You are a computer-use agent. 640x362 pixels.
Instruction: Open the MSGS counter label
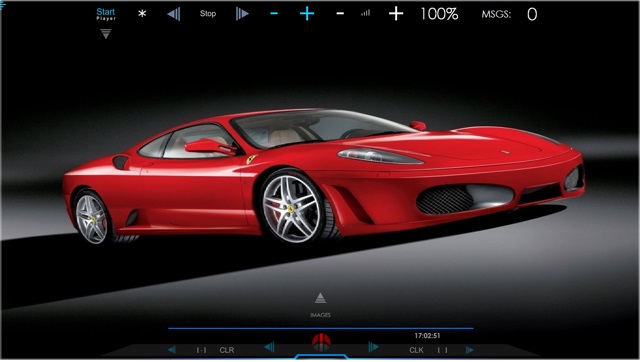pyautogui.click(x=496, y=15)
